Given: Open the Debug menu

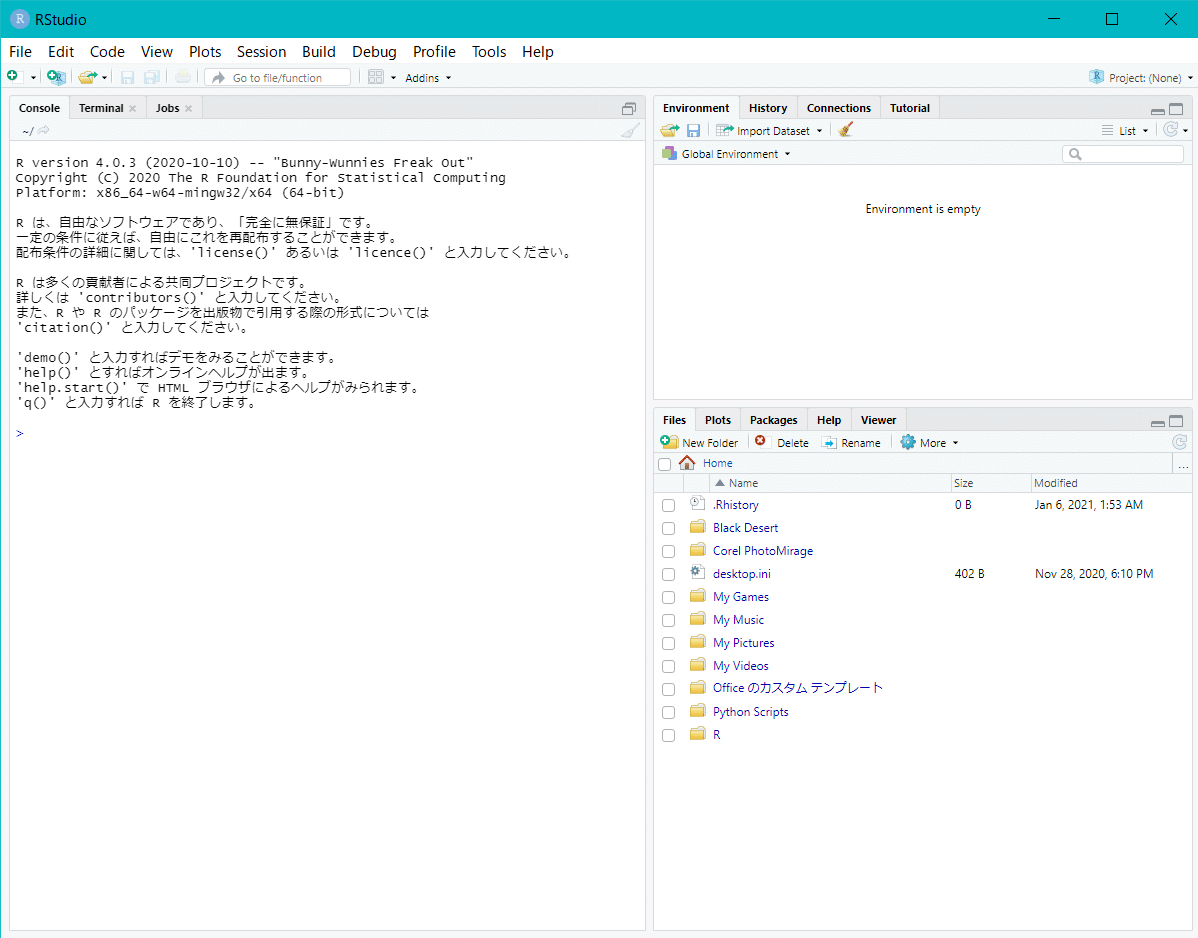Looking at the screenshot, I should click(374, 51).
